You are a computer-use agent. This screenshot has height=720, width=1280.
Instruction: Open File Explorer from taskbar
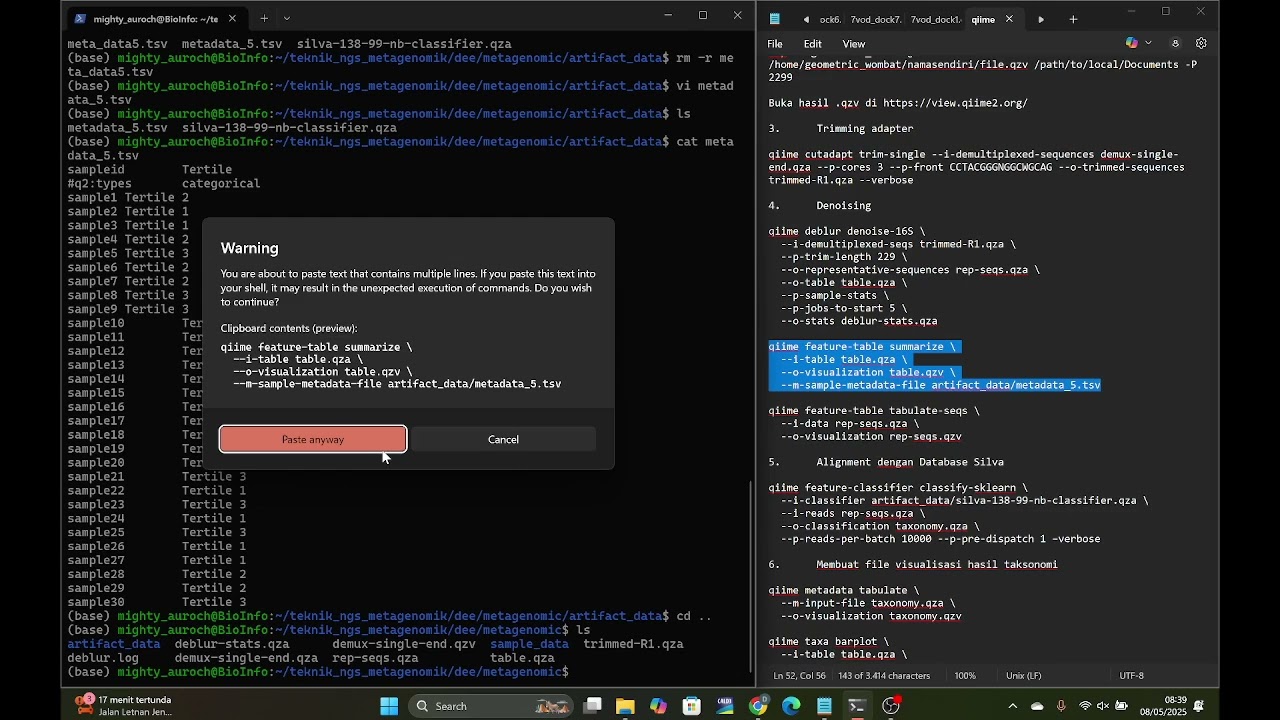pyautogui.click(x=625, y=706)
